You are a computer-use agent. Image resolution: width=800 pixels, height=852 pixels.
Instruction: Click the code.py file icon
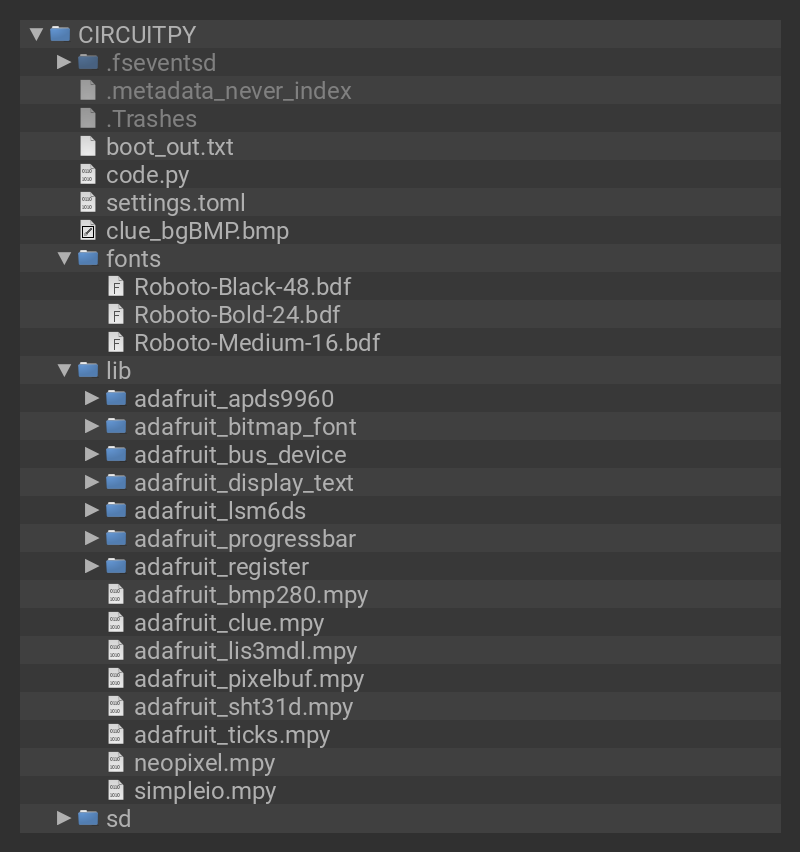88,175
